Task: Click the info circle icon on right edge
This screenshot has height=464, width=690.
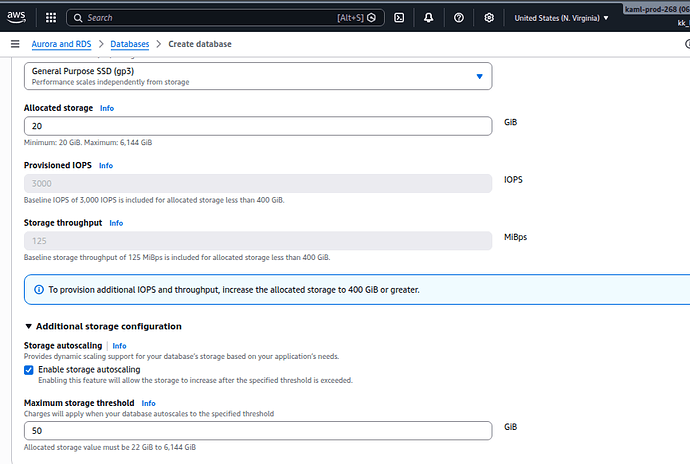Action: pos(686,44)
